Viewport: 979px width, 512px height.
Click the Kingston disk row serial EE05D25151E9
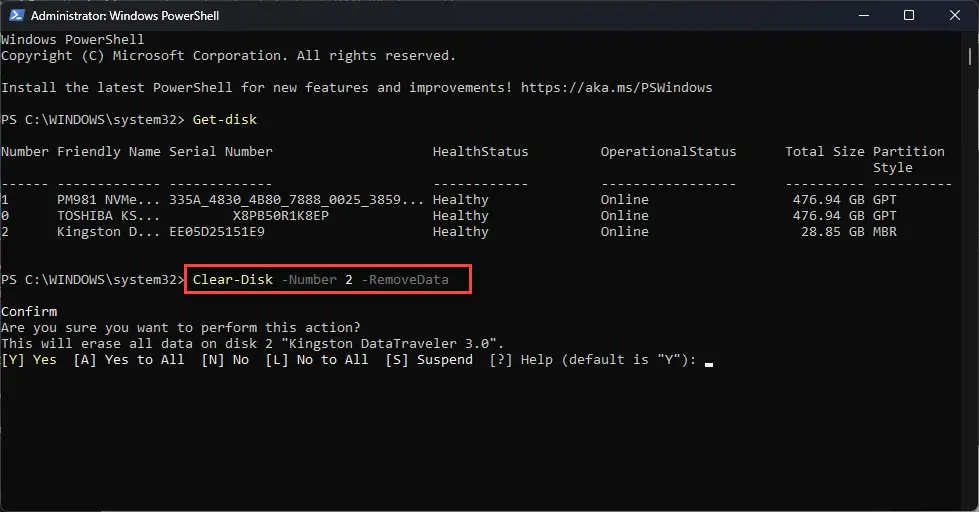click(x=217, y=232)
